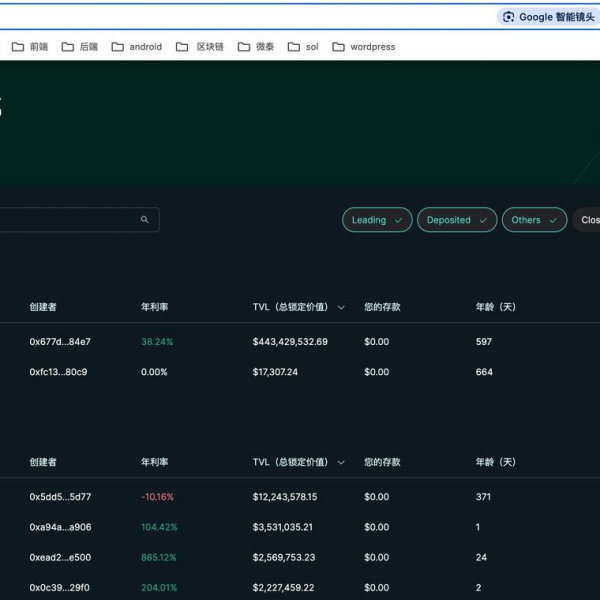Select the 204.01% APR value

pos(159,587)
